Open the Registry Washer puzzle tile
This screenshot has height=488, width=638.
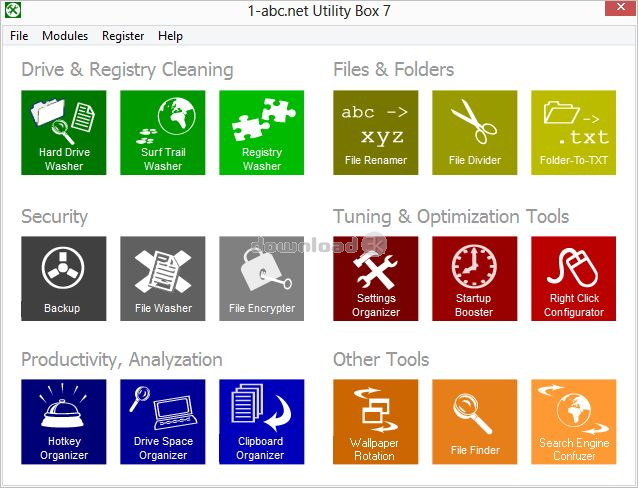point(262,133)
